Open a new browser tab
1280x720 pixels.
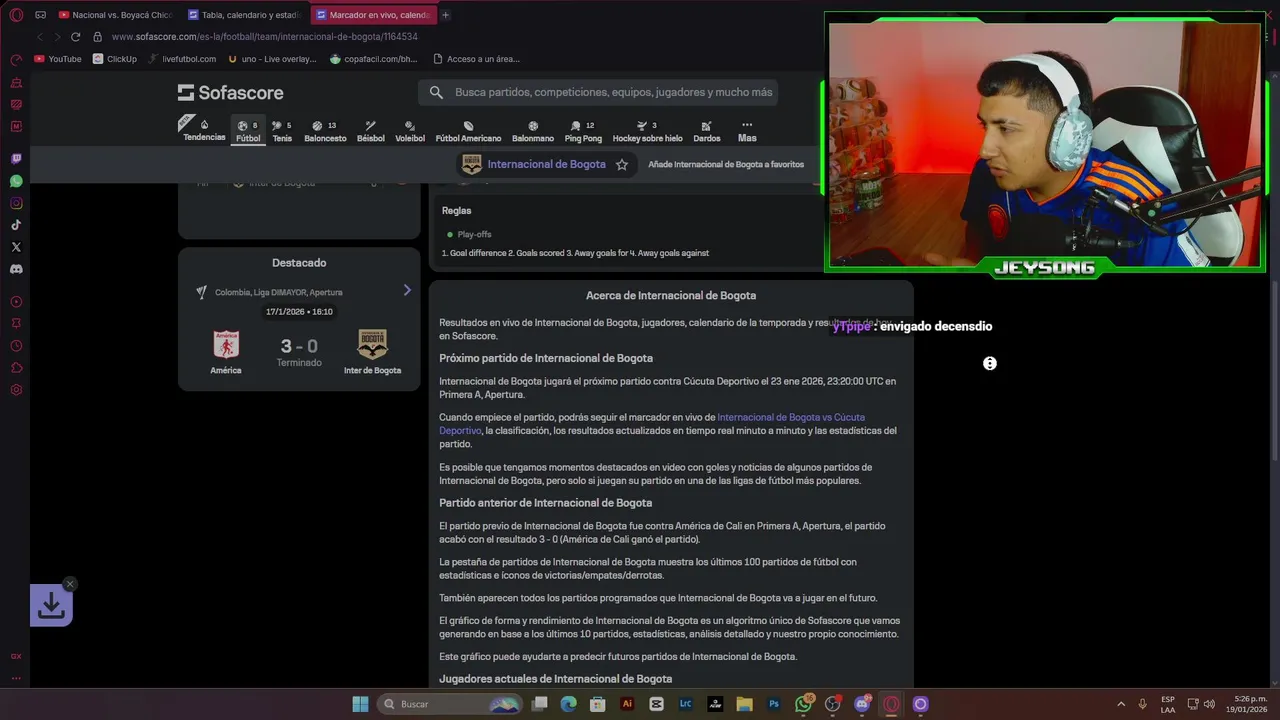point(445,15)
